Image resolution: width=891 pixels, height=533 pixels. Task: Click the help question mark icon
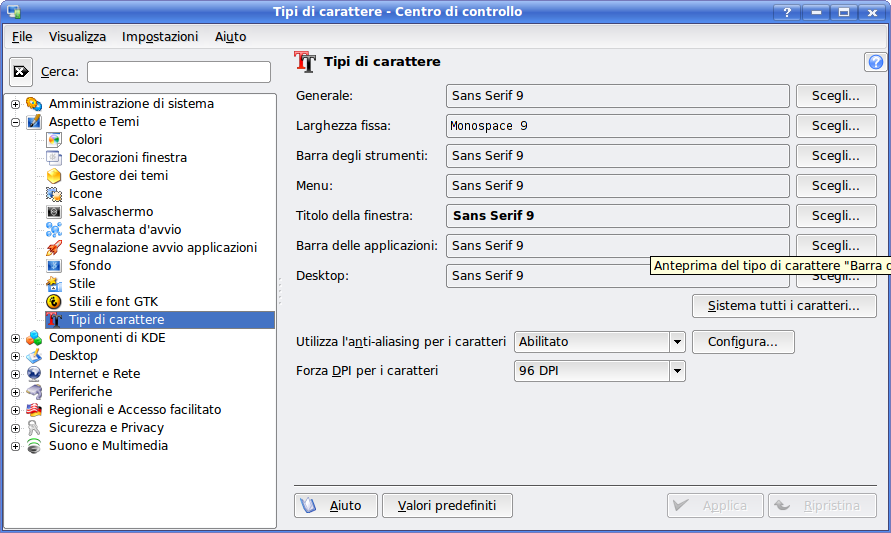coord(875,62)
